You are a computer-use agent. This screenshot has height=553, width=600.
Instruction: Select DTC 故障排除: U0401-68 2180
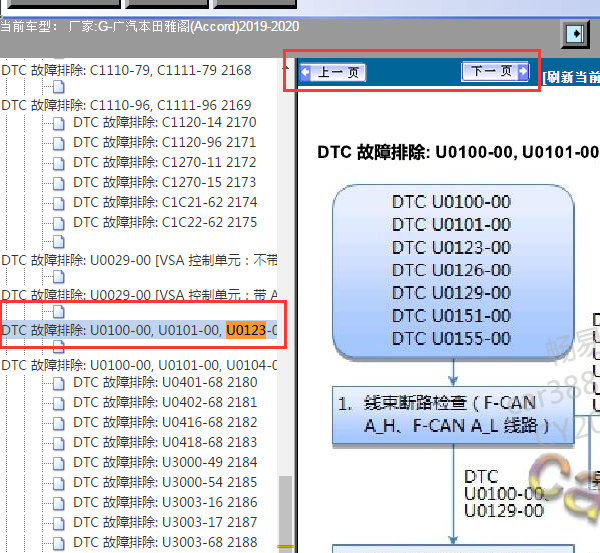click(x=165, y=382)
